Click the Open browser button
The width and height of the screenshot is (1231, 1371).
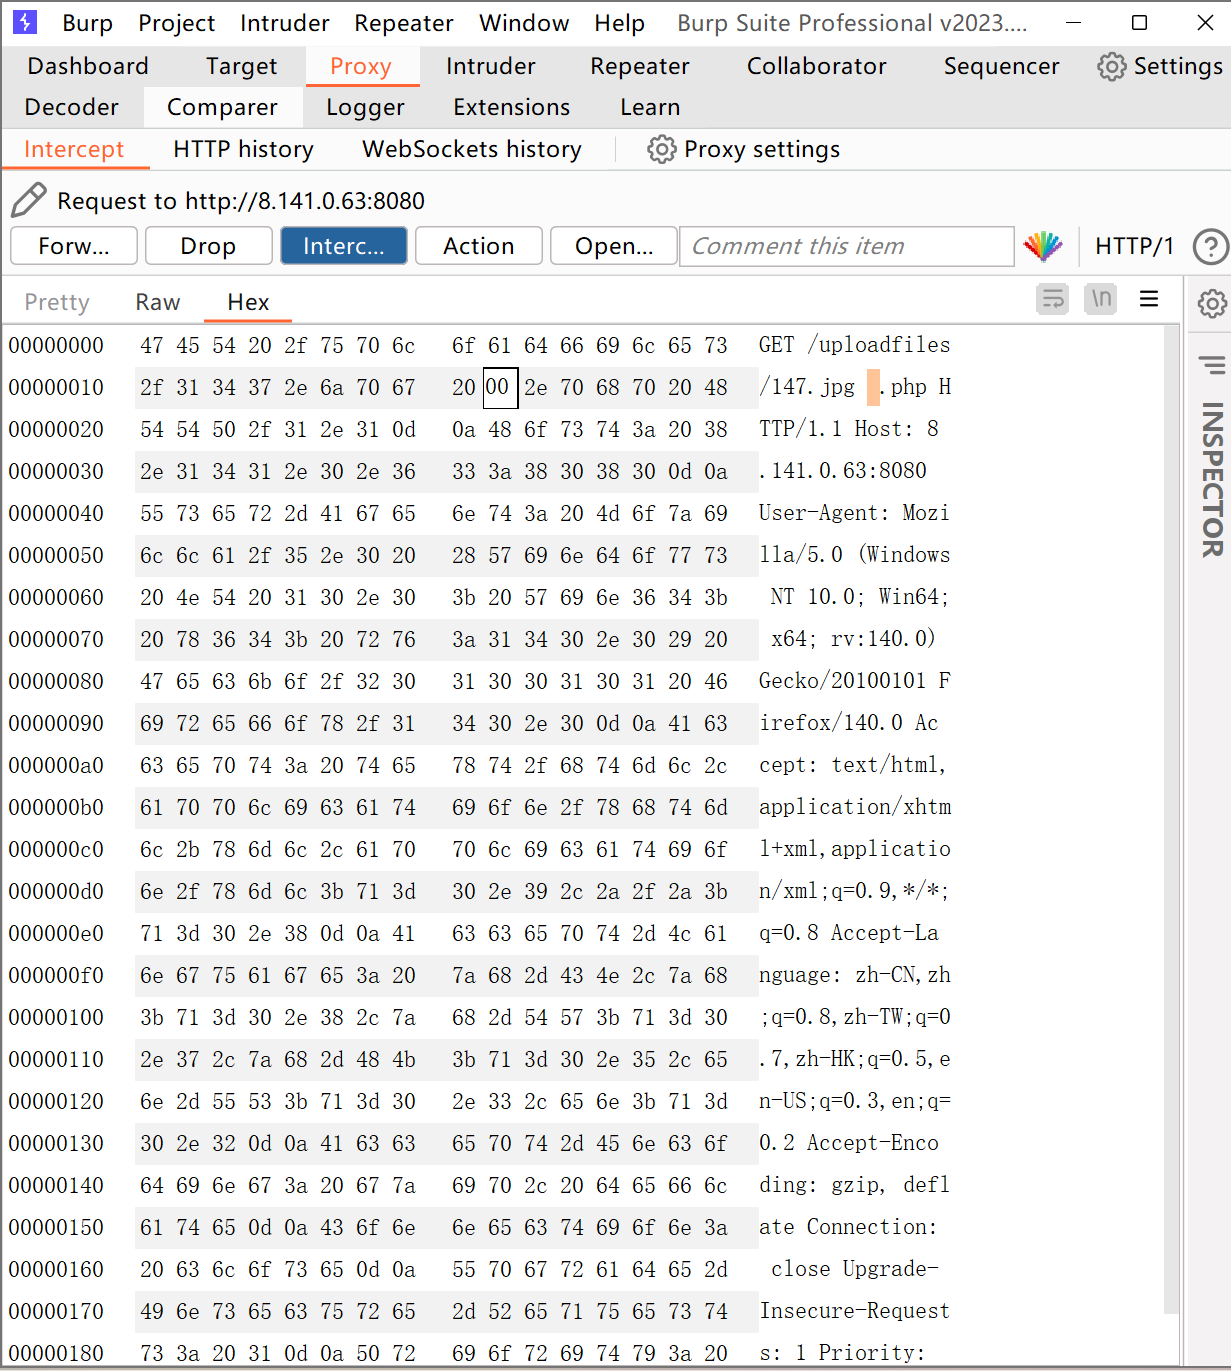(613, 246)
